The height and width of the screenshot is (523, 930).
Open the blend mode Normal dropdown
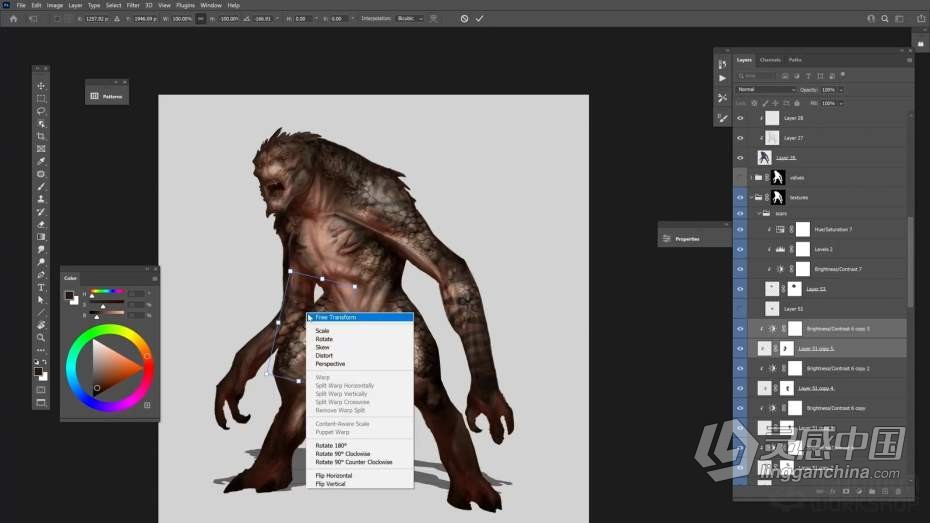(x=766, y=90)
